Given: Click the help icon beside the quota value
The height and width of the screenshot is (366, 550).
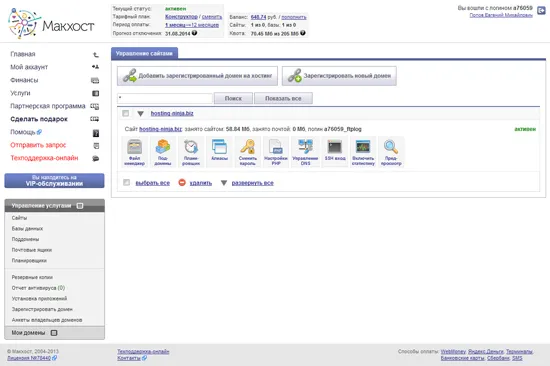Looking at the screenshot, I should (303, 33).
